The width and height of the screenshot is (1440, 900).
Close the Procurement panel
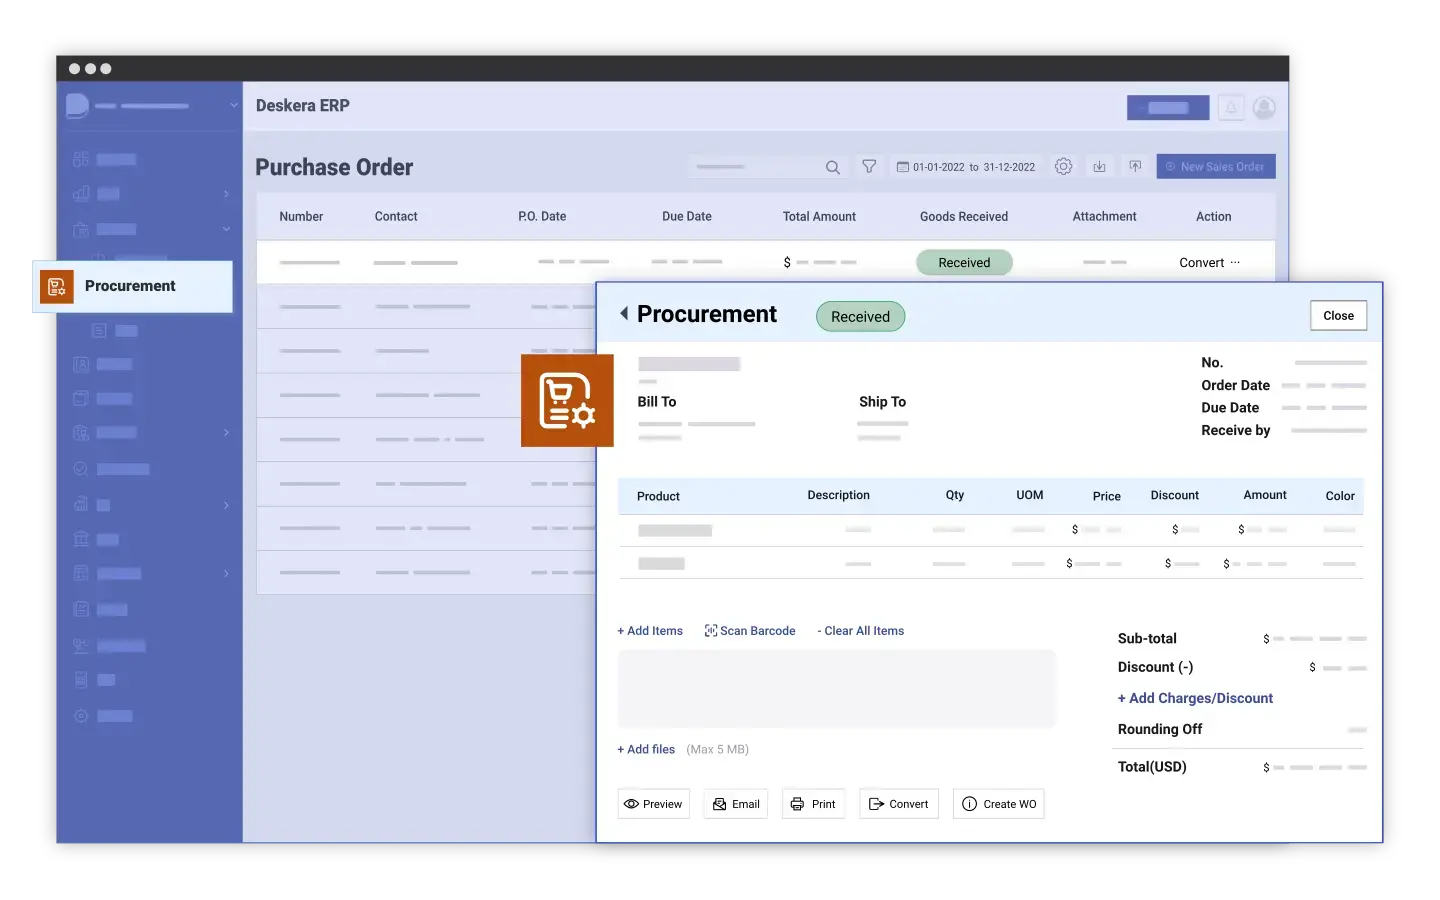pyautogui.click(x=1338, y=316)
